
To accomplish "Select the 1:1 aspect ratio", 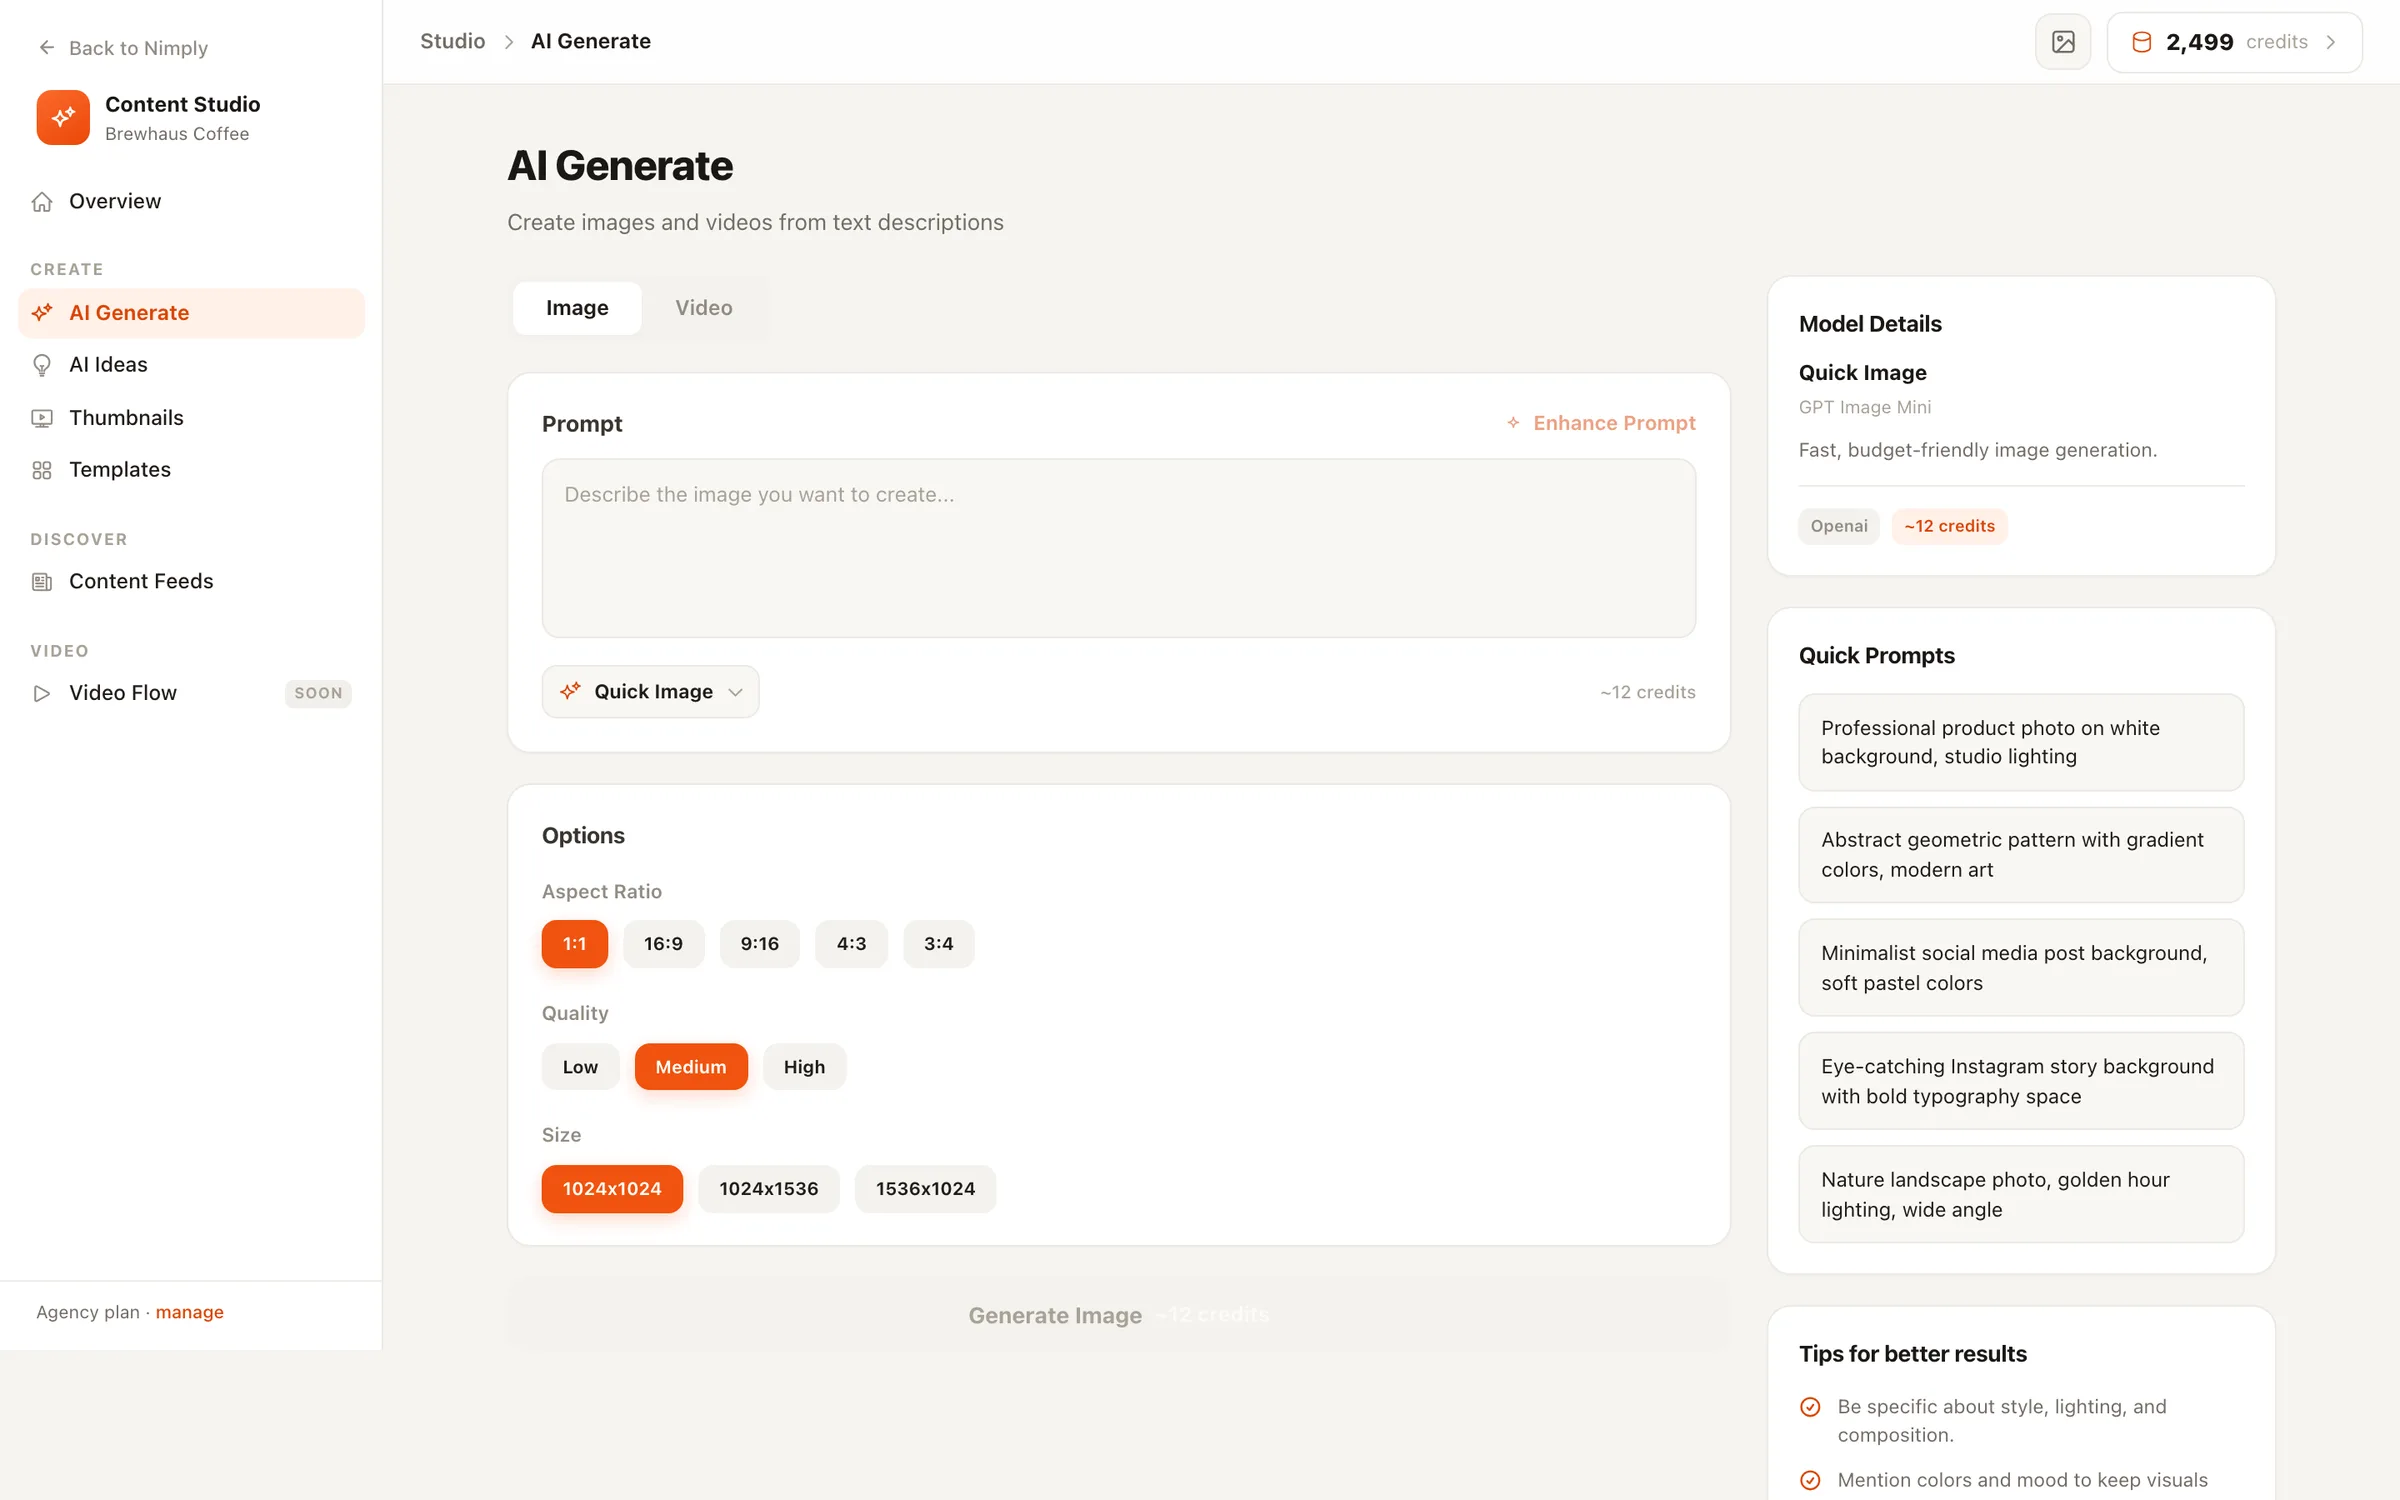I will pos(574,944).
